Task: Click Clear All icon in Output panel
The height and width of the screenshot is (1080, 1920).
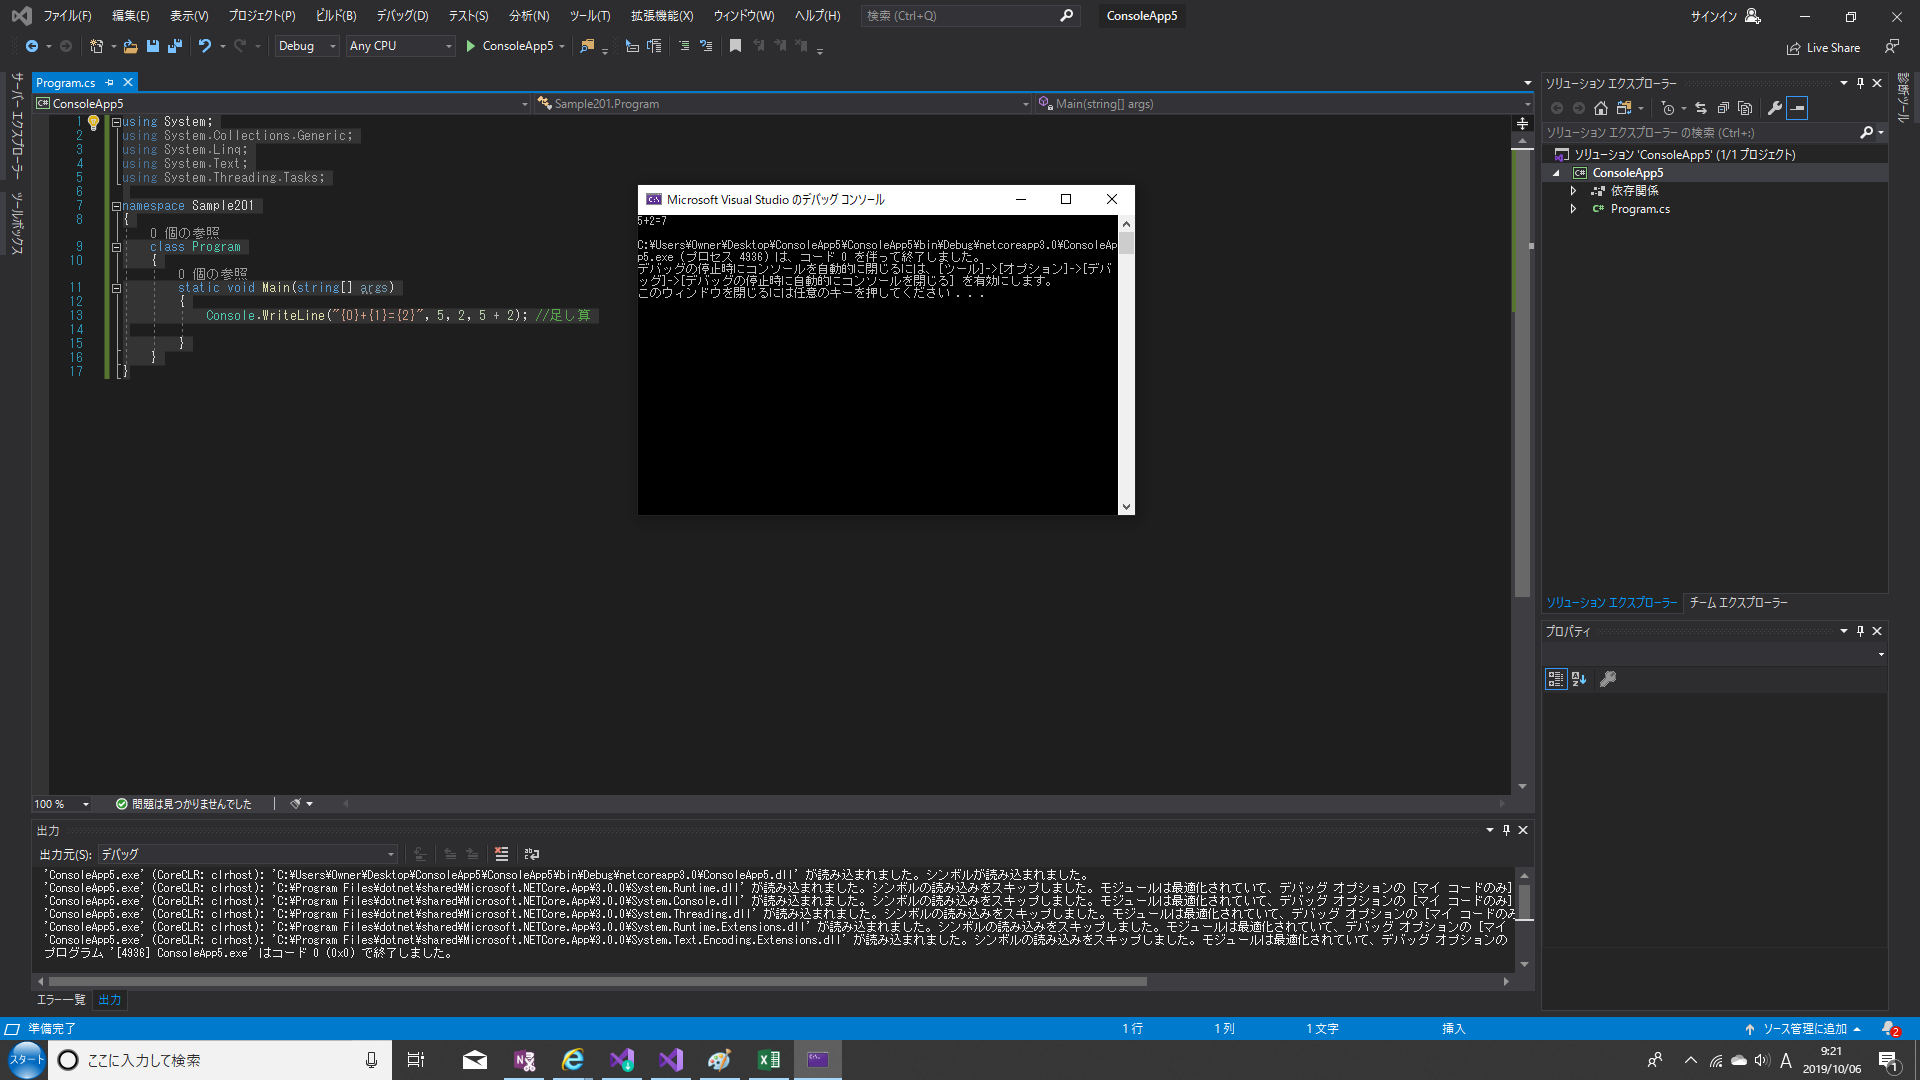Action: [x=501, y=854]
